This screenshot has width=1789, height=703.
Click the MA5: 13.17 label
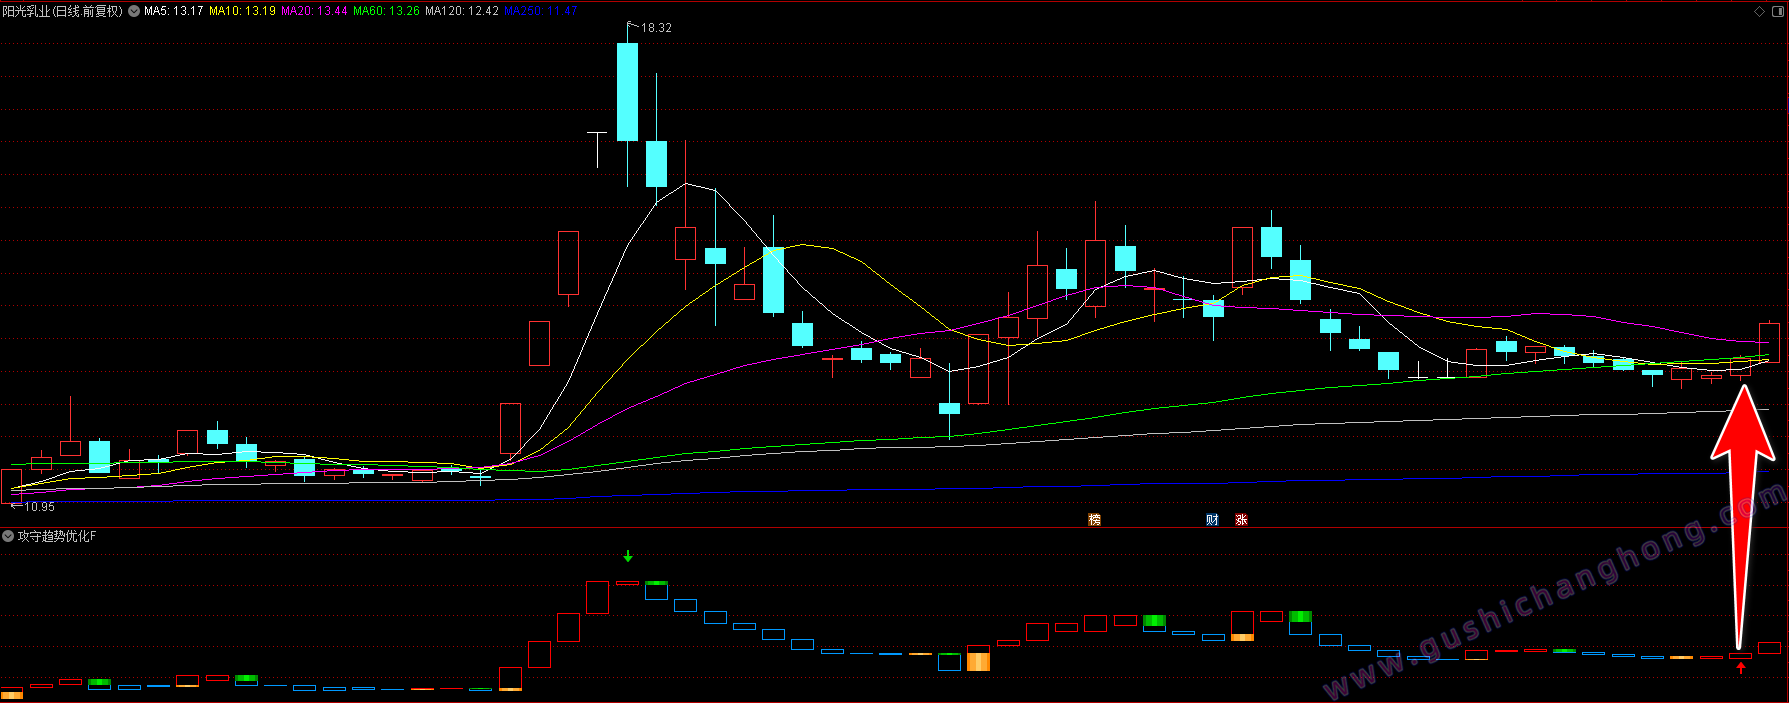(174, 11)
